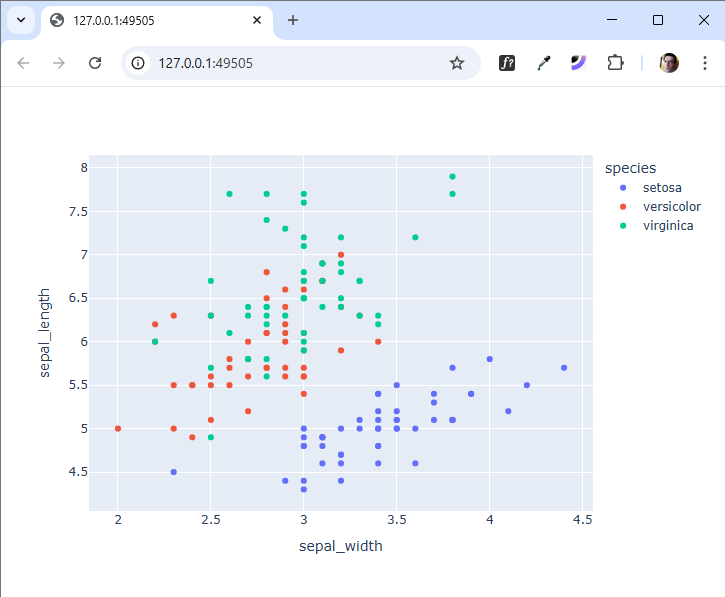725x597 pixels.
Task: Expand the tab search dropdown arrow
Action: click(20, 20)
